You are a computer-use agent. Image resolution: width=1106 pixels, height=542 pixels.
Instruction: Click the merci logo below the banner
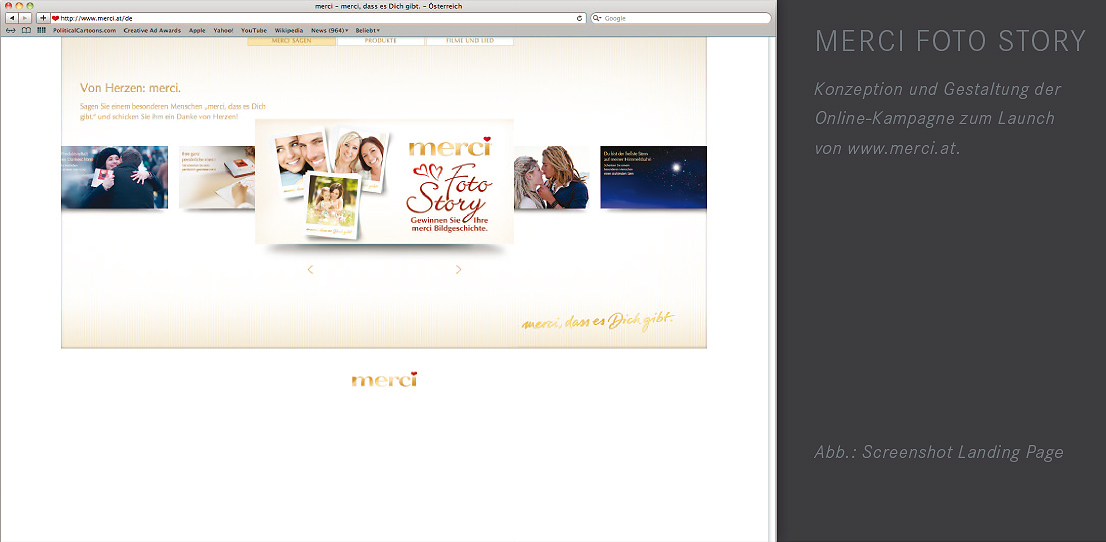click(384, 380)
